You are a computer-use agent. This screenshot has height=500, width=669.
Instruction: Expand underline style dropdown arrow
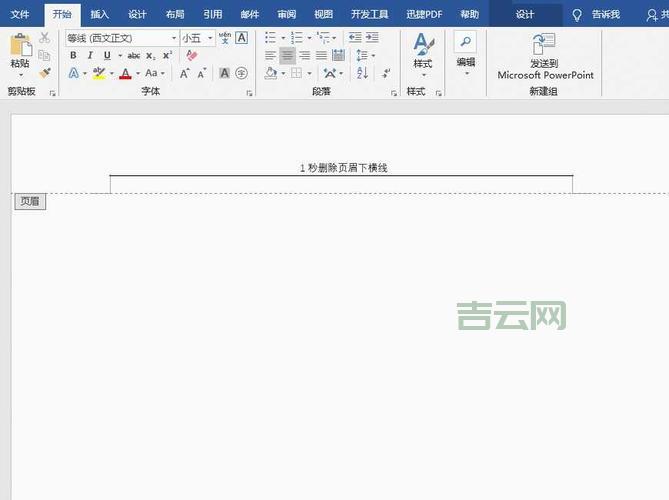pyautogui.click(x=120, y=56)
